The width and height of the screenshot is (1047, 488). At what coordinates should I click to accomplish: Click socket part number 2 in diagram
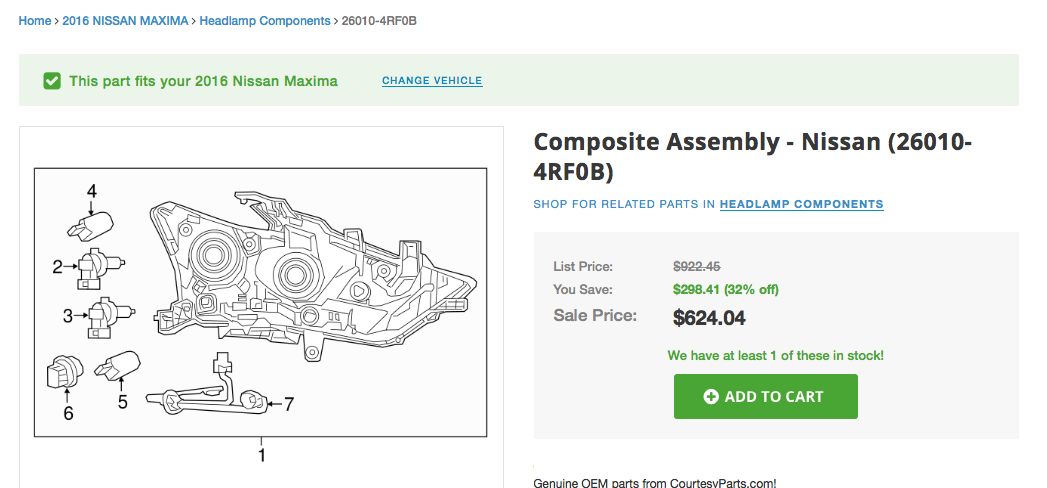(95, 265)
